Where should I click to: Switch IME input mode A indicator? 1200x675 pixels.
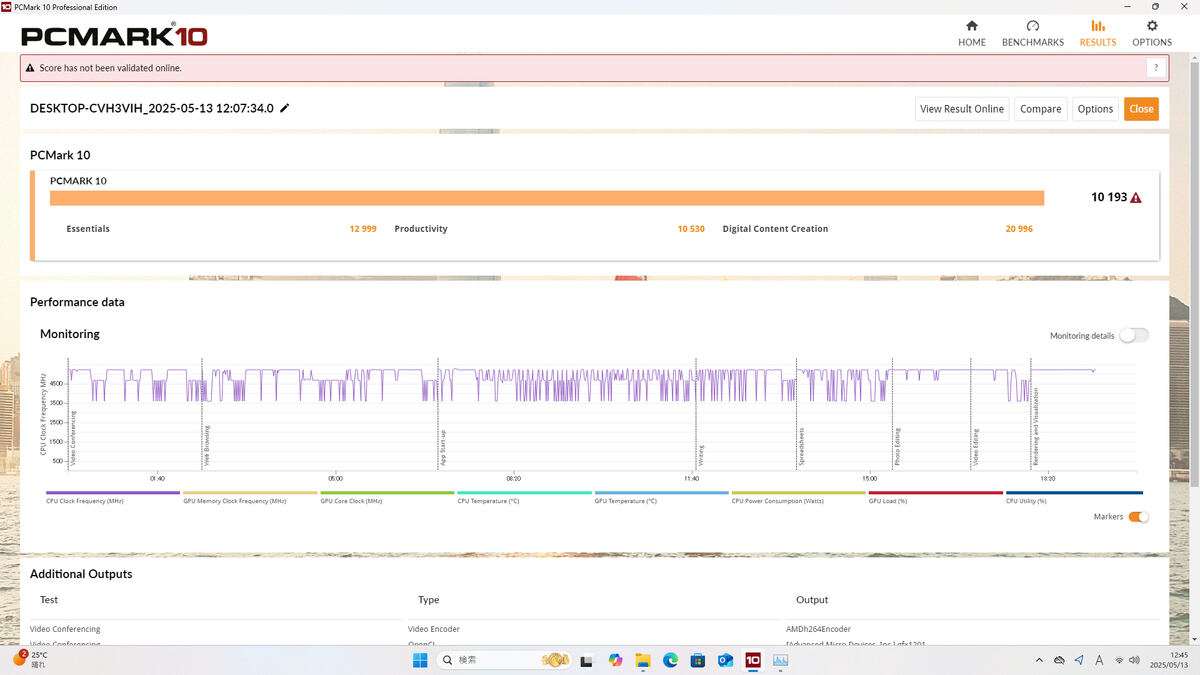pos(1099,660)
